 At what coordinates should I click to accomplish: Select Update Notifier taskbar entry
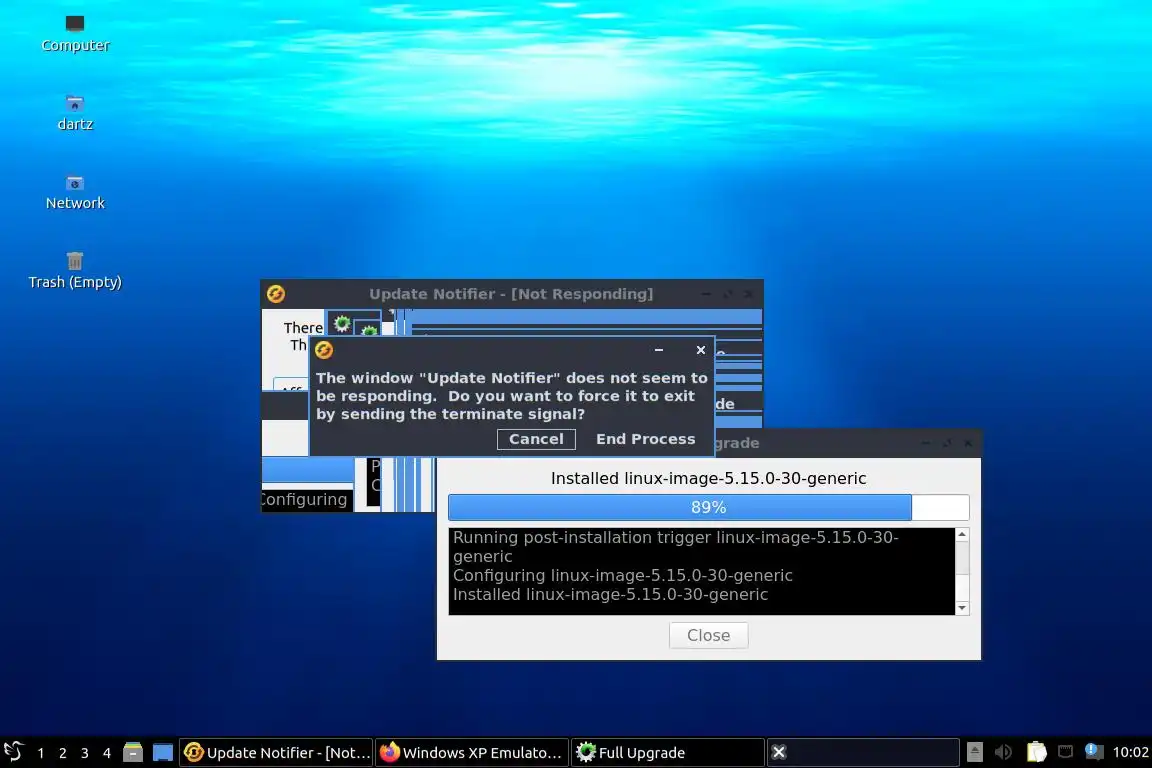(x=276, y=753)
